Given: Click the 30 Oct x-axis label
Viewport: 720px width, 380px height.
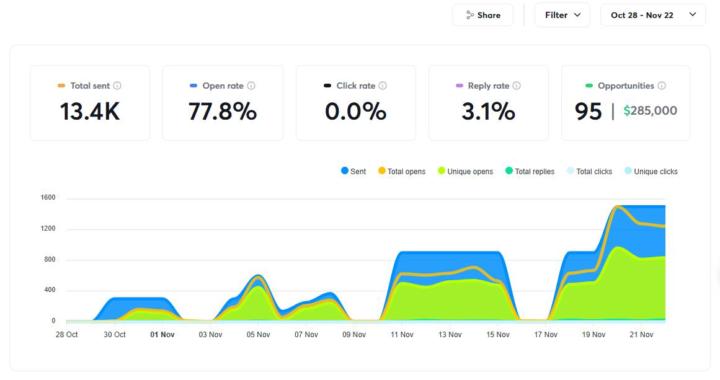Looking at the screenshot, I should (114, 335).
